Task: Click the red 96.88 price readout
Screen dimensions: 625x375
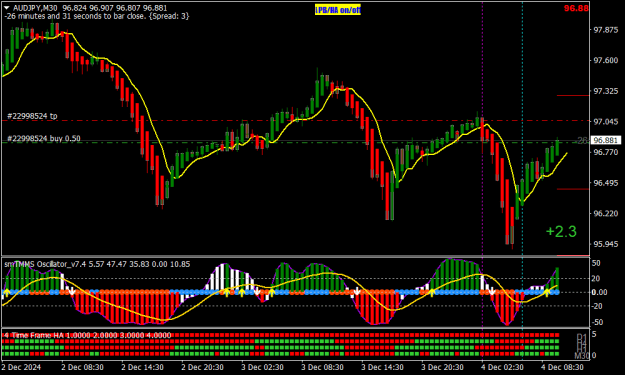Action: [x=576, y=8]
